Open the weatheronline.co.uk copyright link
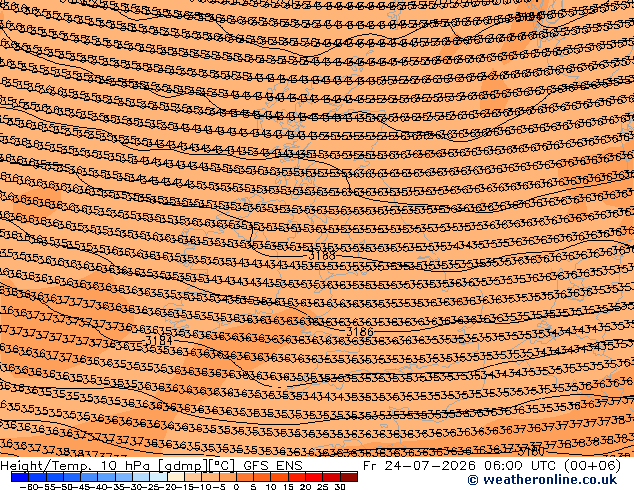634x490 pixels. pos(542,480)
